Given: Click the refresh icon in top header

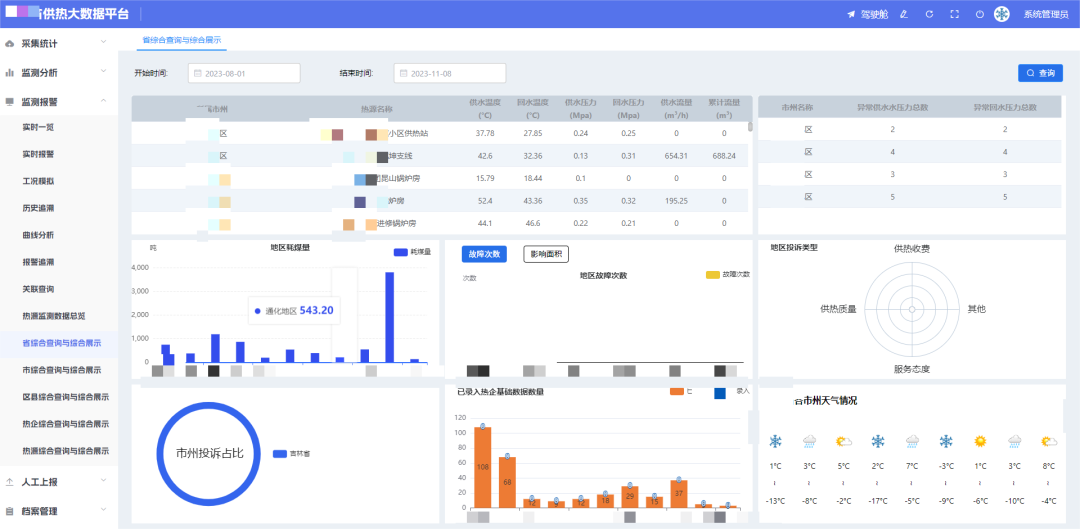Looking at the screenshot, I should (x=929, y=14).
